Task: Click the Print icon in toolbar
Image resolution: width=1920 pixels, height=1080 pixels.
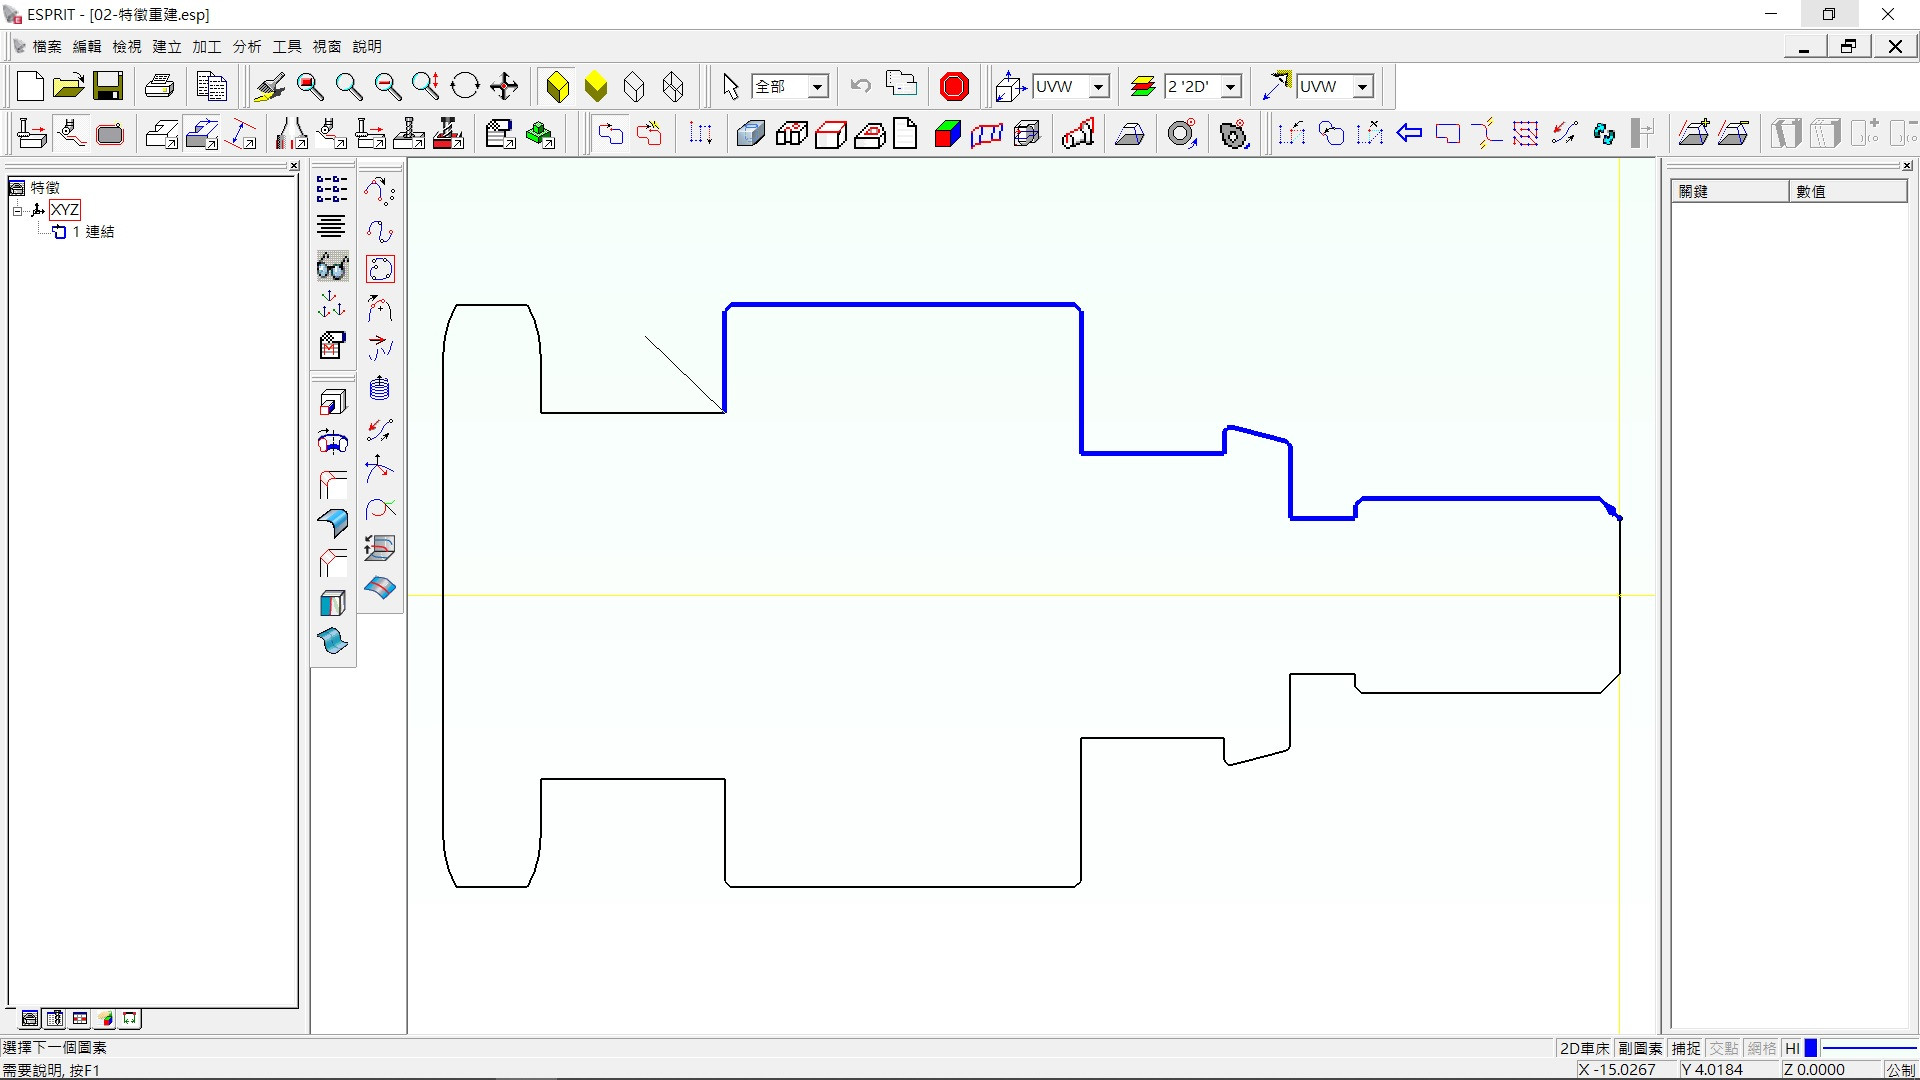Action: click(x=160, y=87)
